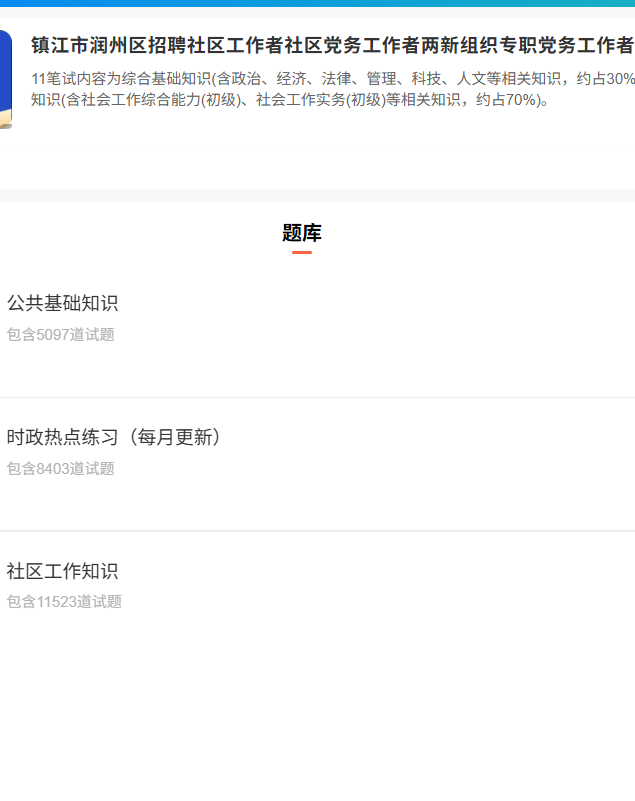Open the 镇江市润州区招聘社区工作者 title link
This screenshot has height=801, width=635.
tap(333, 45)
